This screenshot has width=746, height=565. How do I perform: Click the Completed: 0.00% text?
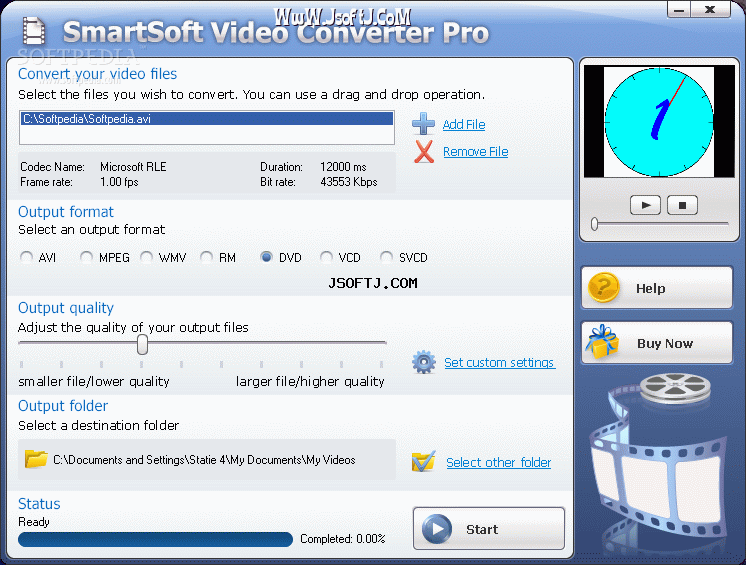coord(343,539)
